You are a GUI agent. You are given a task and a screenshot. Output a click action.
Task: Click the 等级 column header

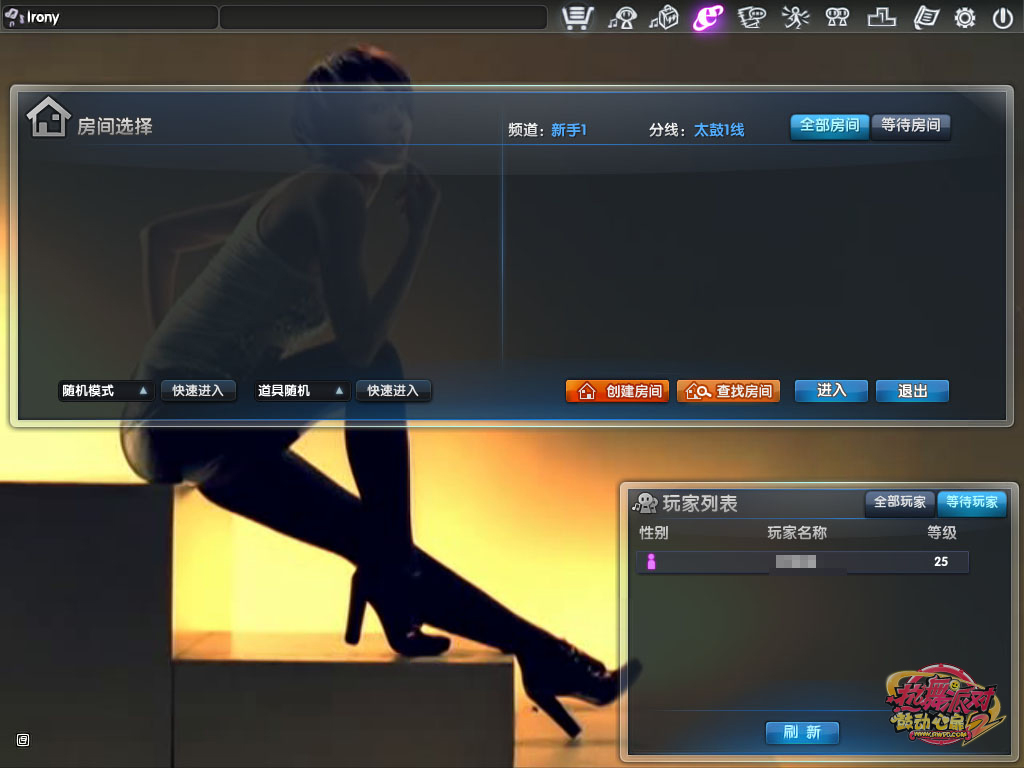(x=942, y=533)
